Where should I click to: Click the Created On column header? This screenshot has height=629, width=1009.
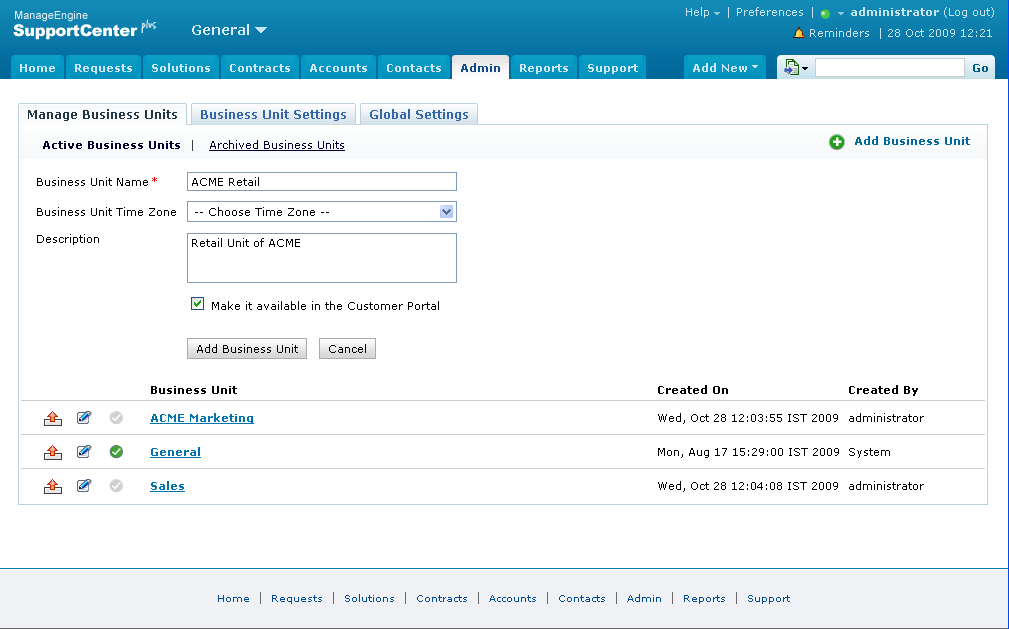coord(693,390)
